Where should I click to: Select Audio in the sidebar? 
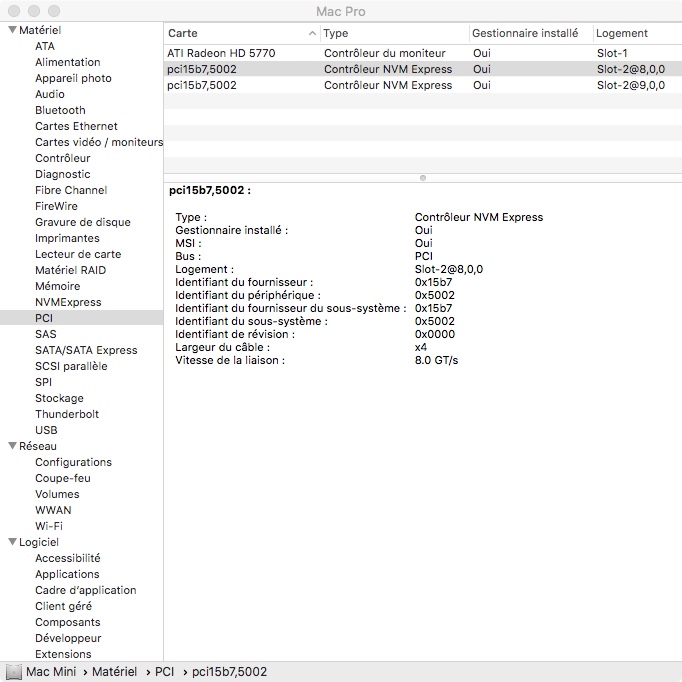click(50, 94)
